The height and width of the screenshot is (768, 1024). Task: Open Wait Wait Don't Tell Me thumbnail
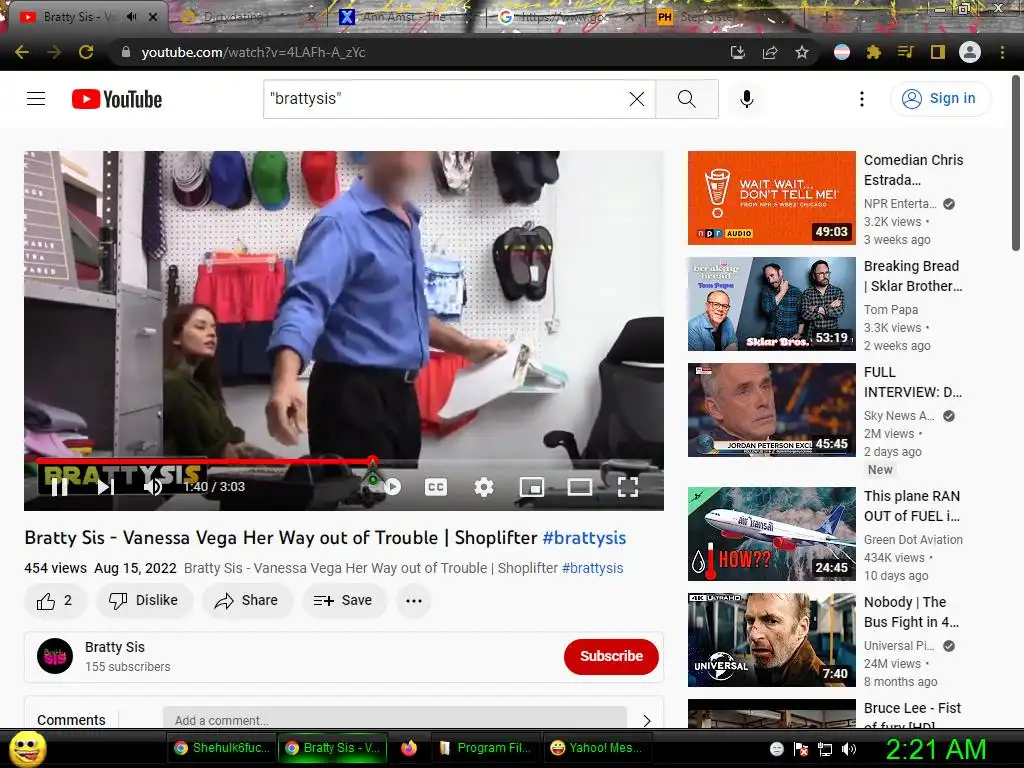[771, 198]
